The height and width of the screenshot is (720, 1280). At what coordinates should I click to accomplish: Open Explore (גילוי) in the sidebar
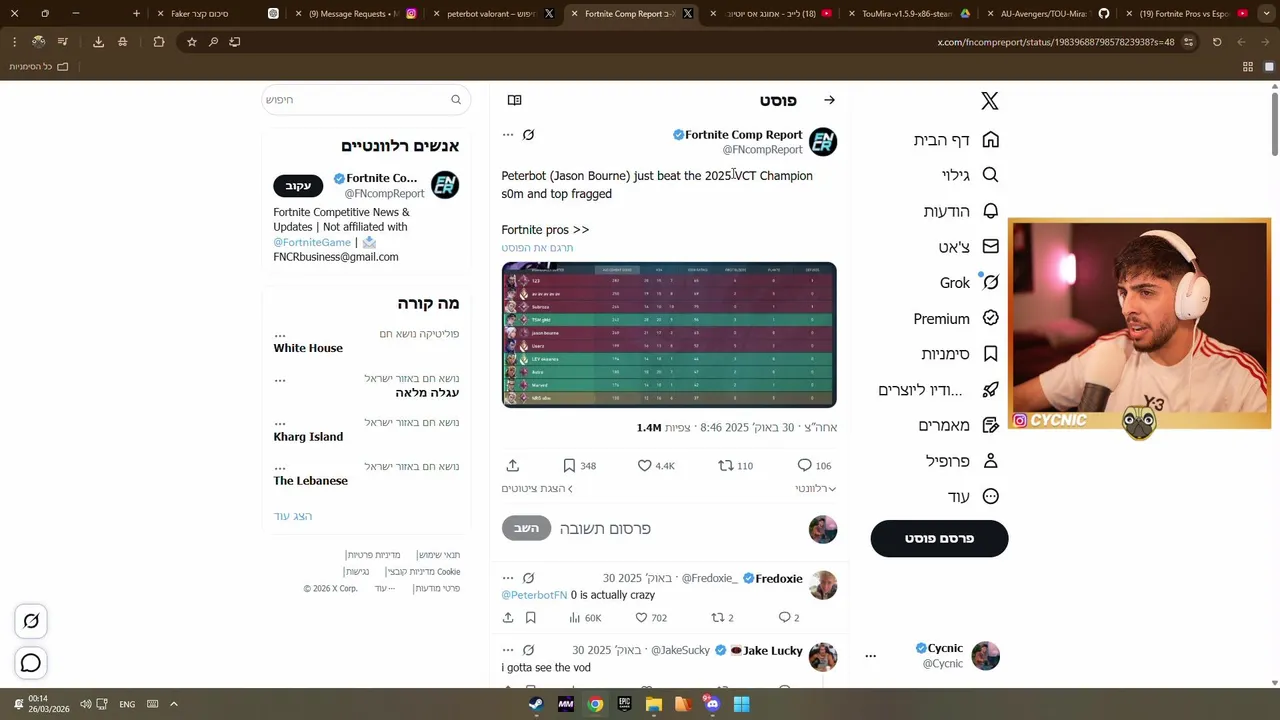970,175
